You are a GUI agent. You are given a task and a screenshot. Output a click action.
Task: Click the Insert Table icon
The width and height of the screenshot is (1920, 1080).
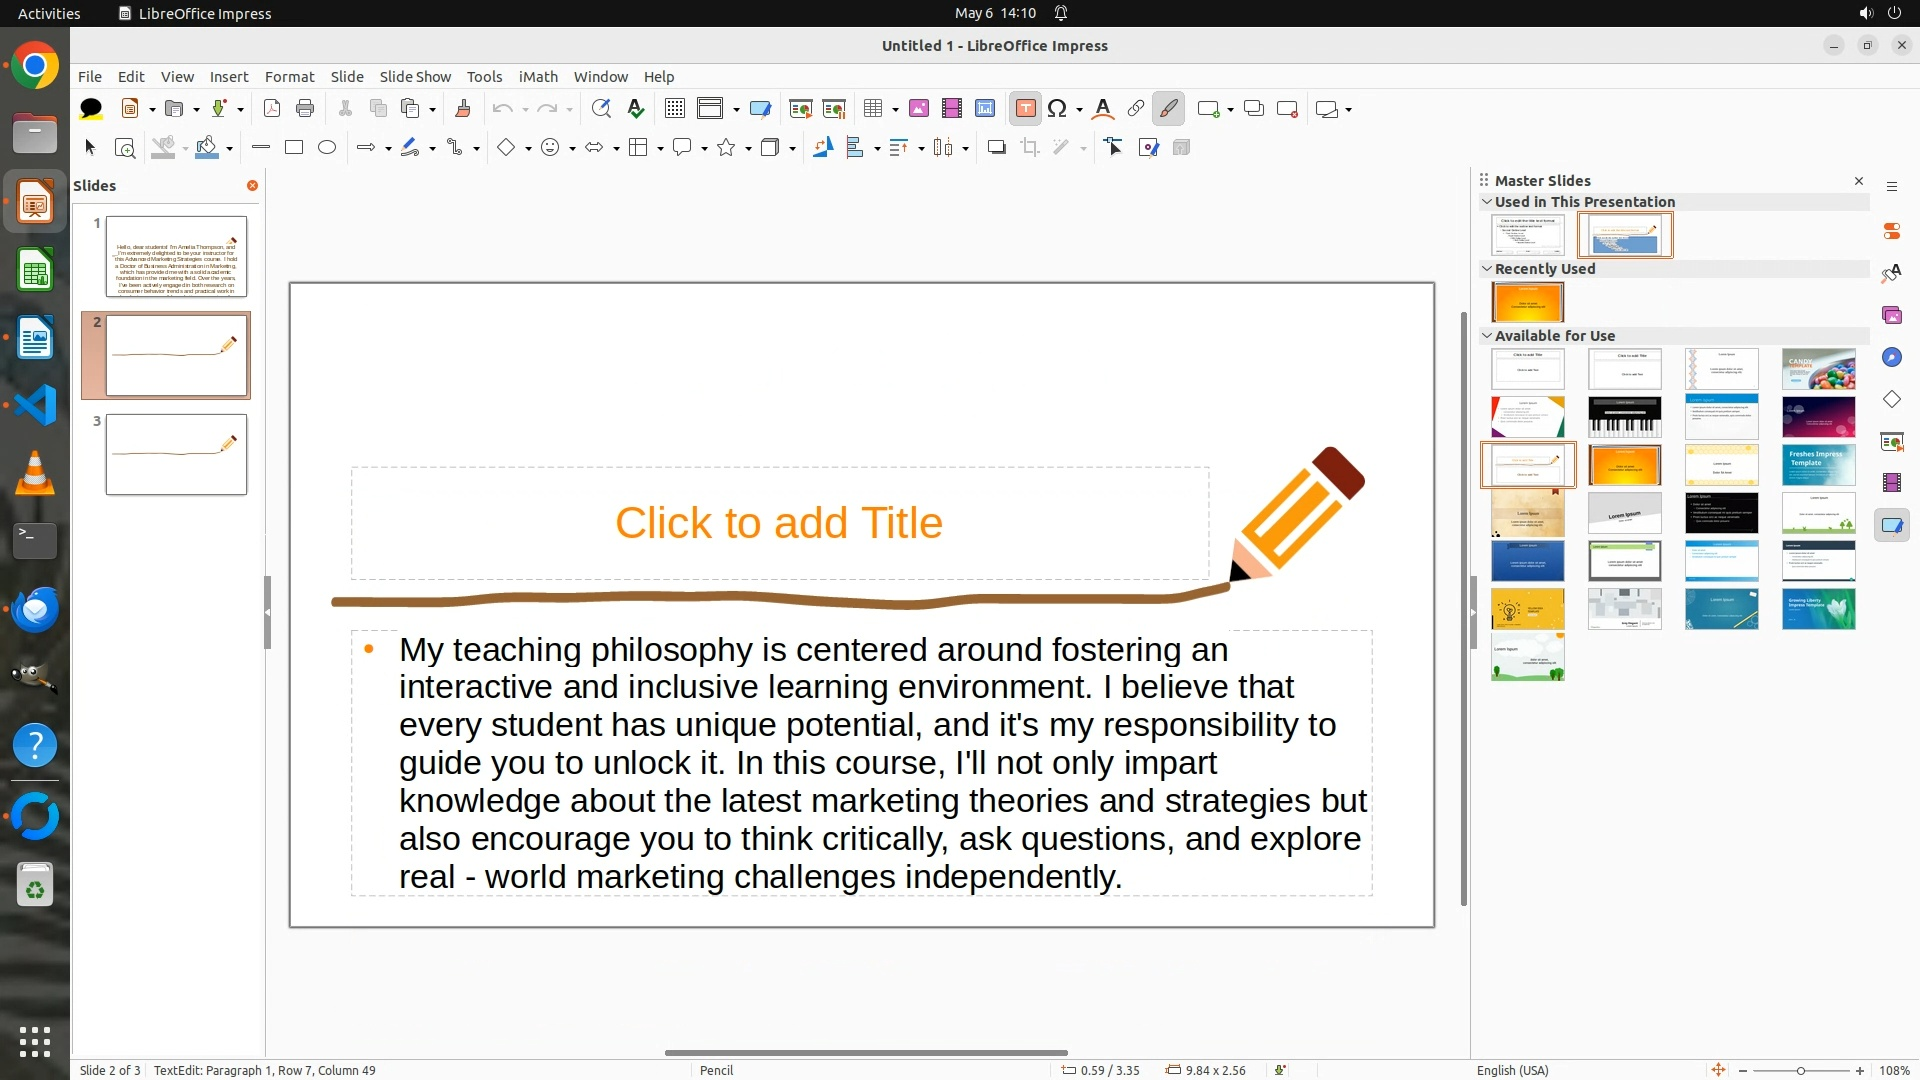click(873, 109)
